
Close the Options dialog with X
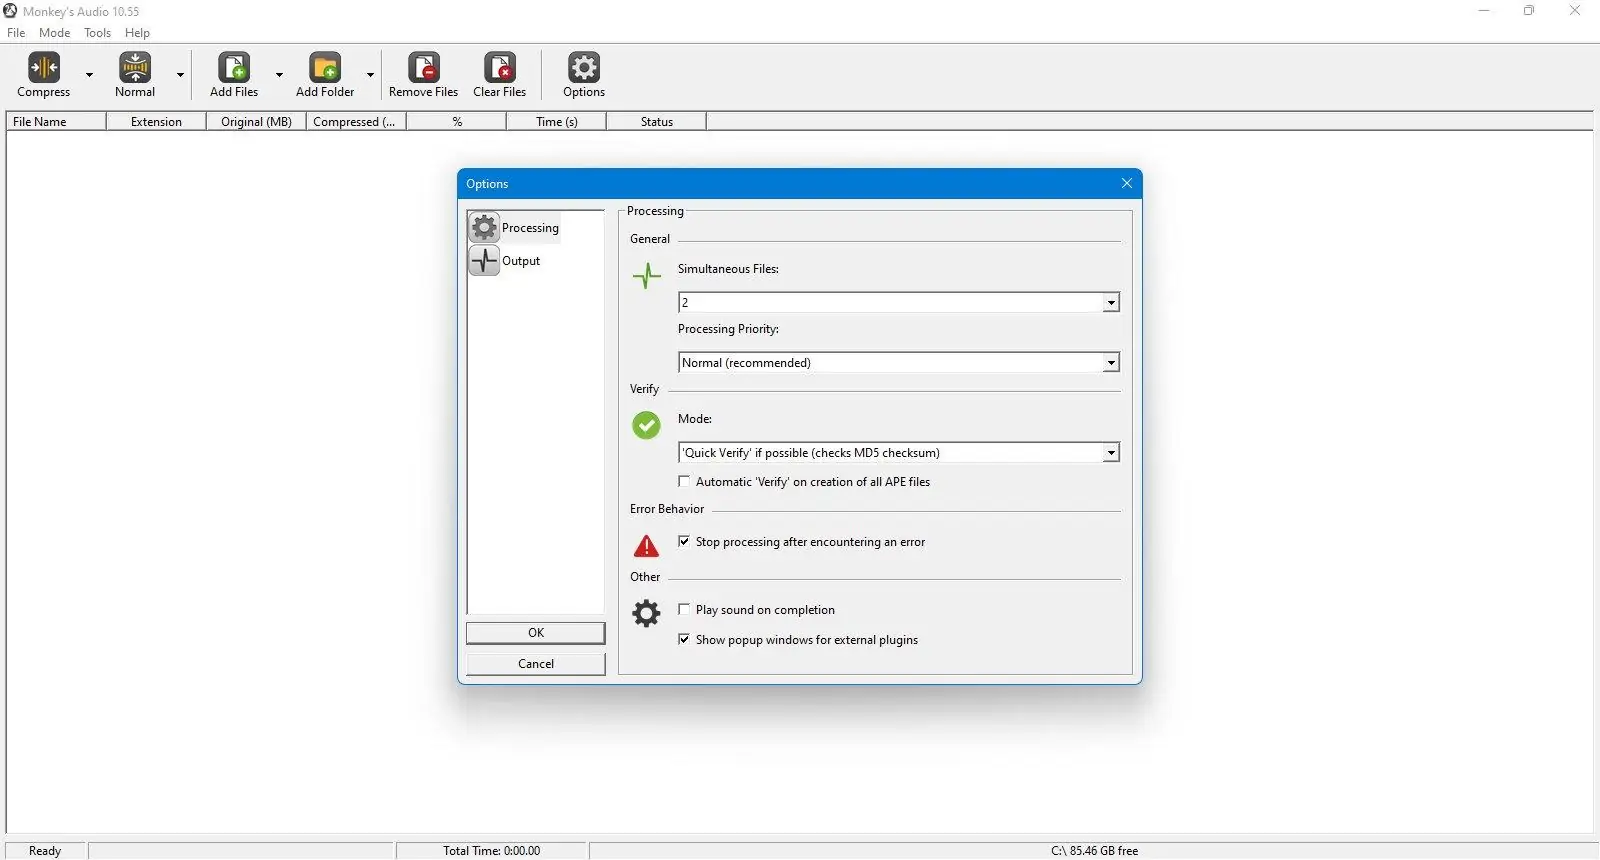point(1127,184)
